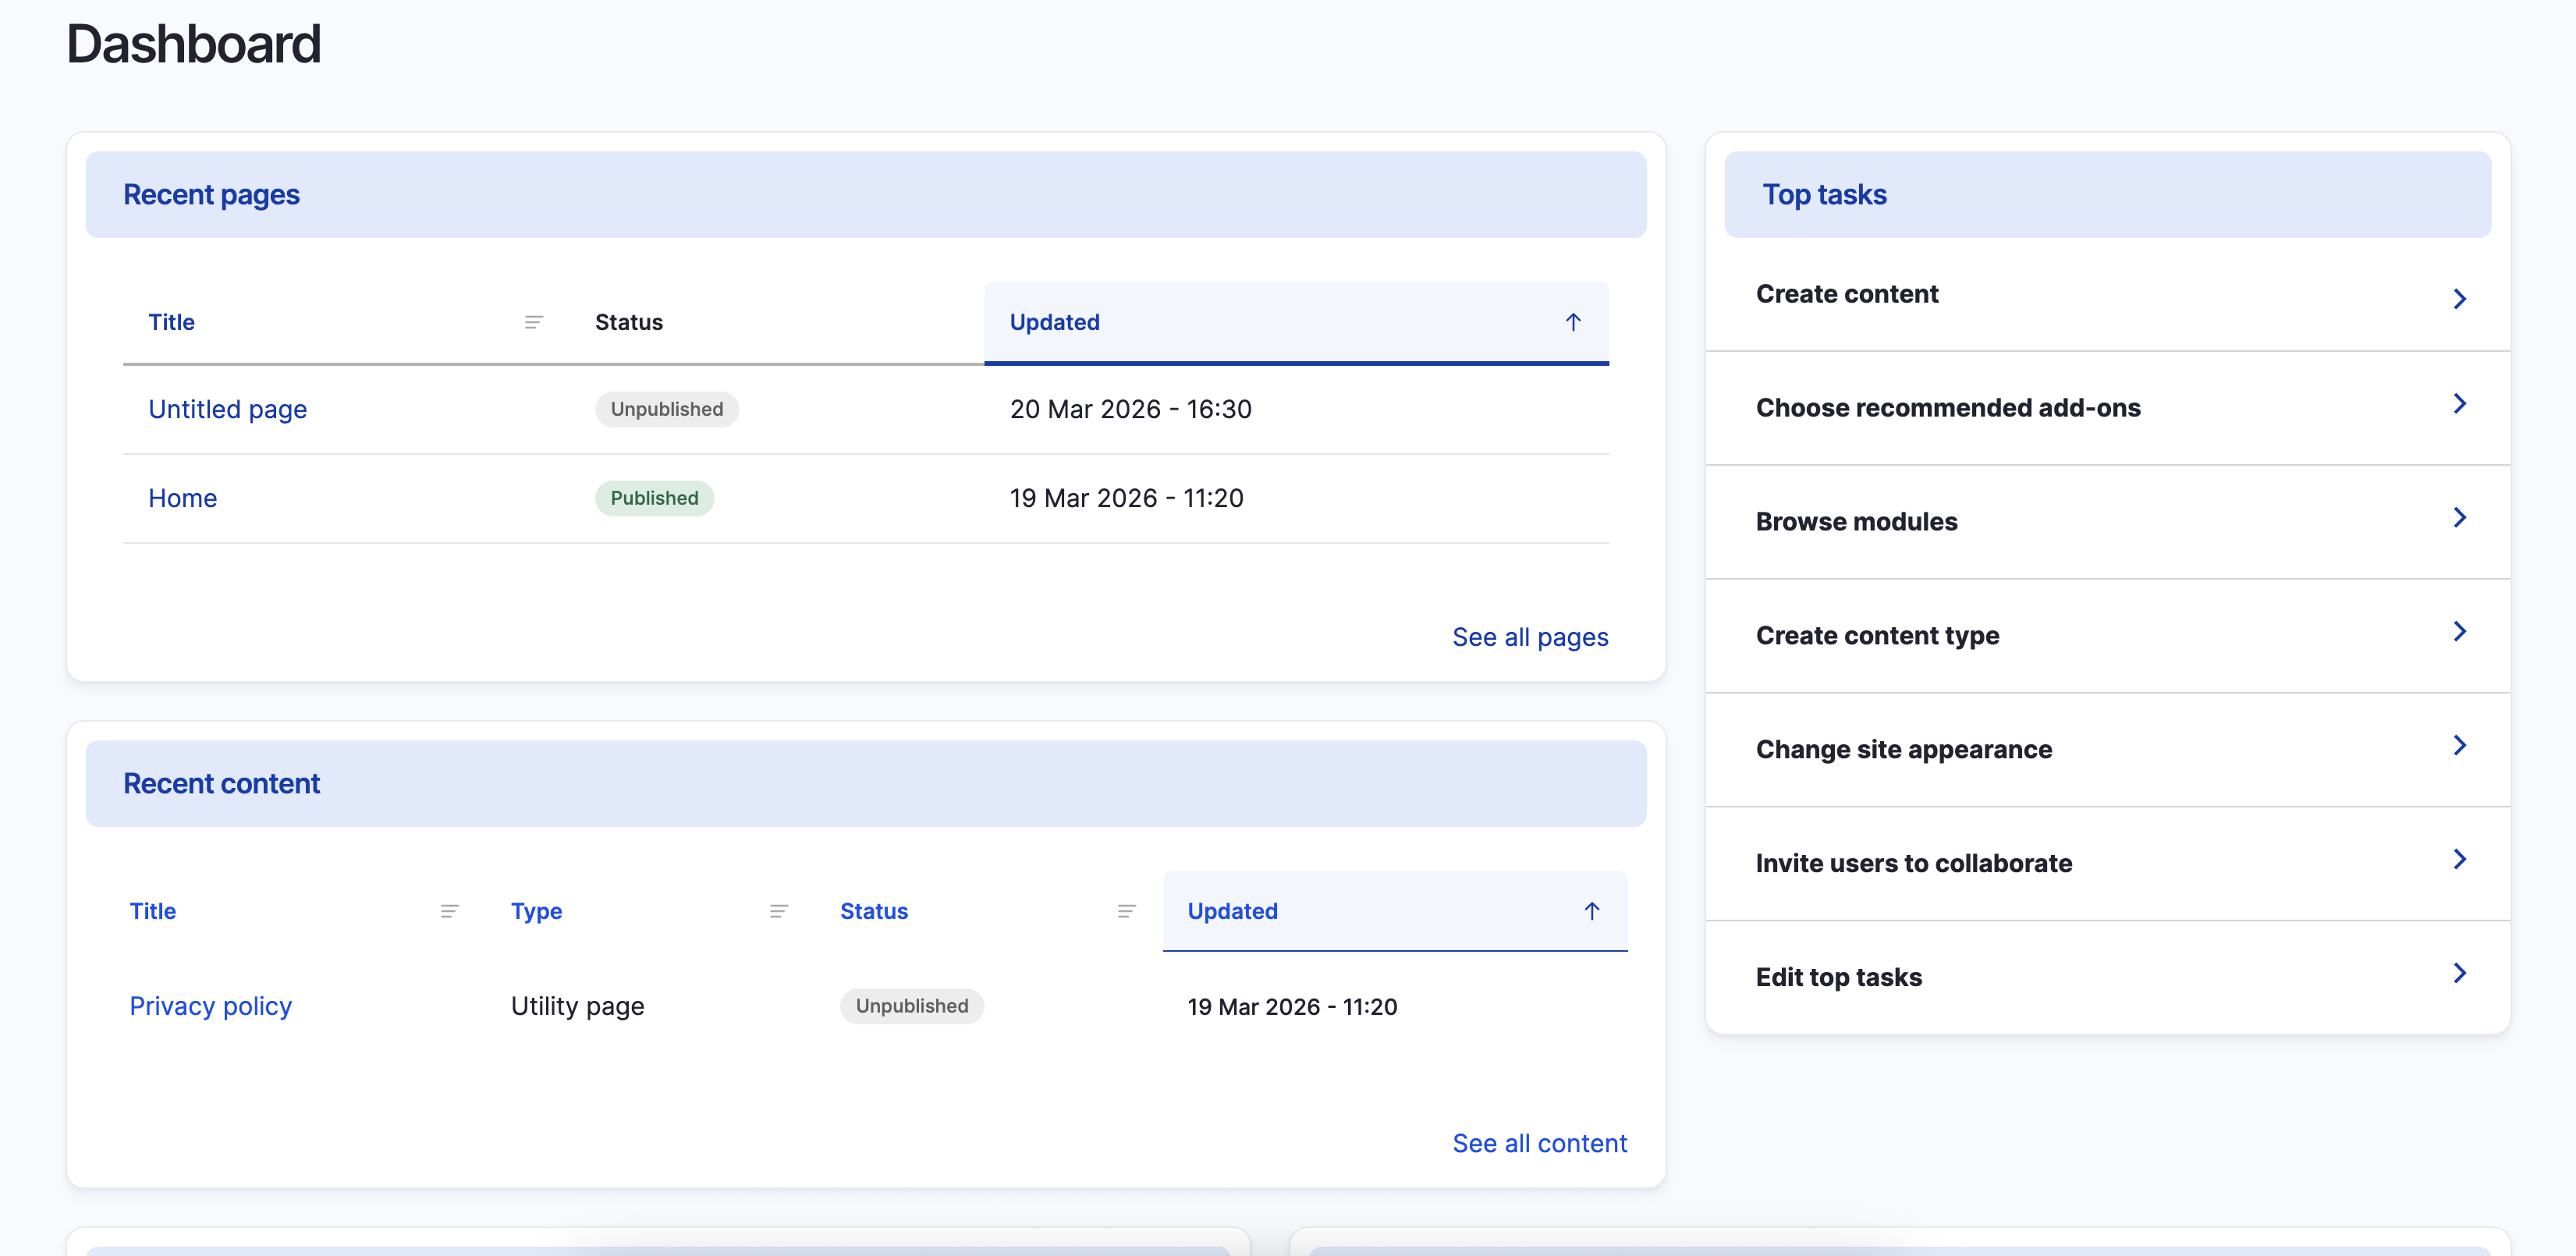Image resolution: width=2576 pixels, height=1256 pixels.
Task: Open the Privacy policy content link
Action: tap(210, 1006)
